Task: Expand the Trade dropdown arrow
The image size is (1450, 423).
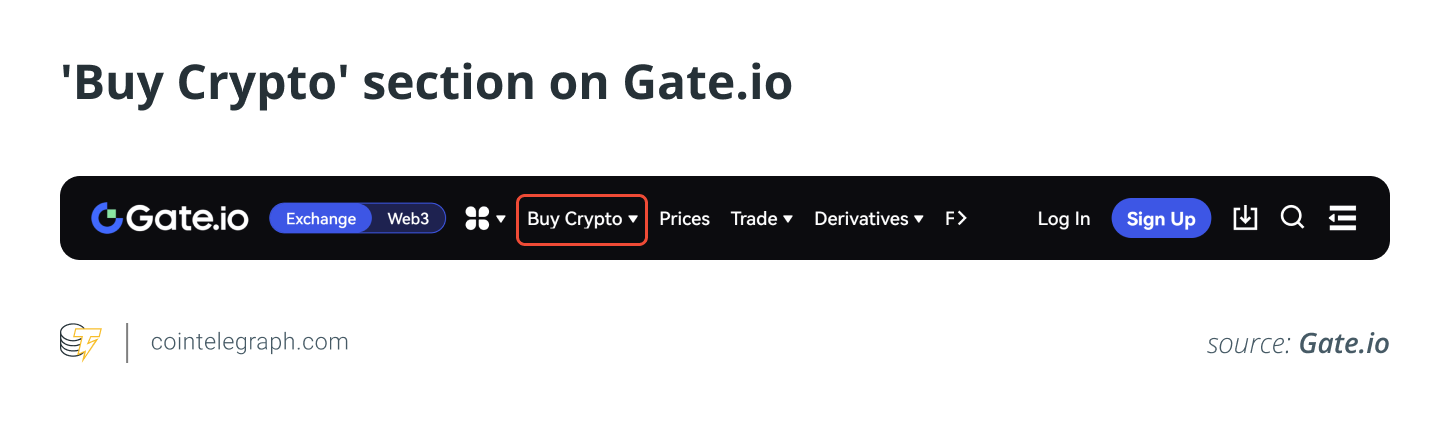Action: (x=788, y=219)
